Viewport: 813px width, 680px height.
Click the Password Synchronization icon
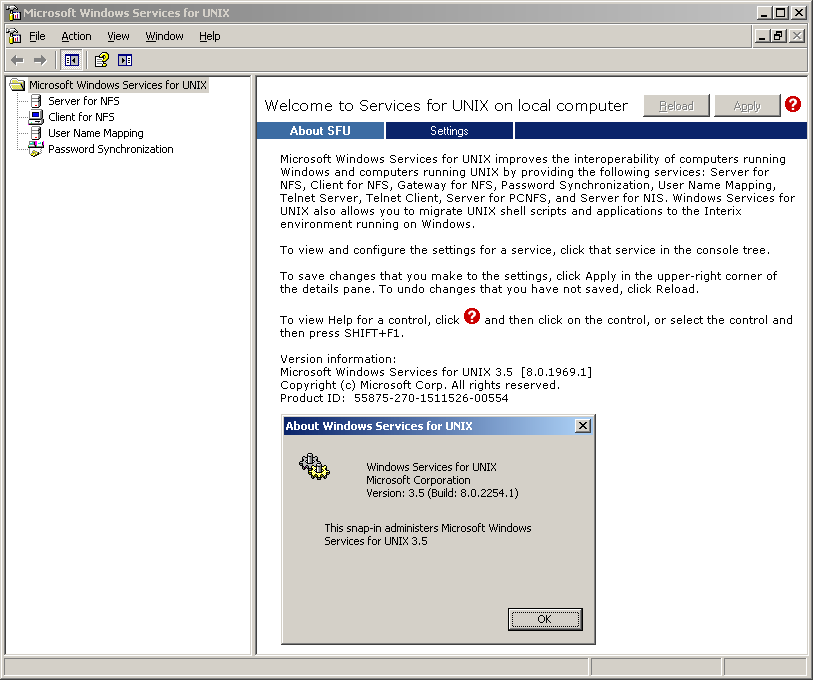tap(36, 149)
